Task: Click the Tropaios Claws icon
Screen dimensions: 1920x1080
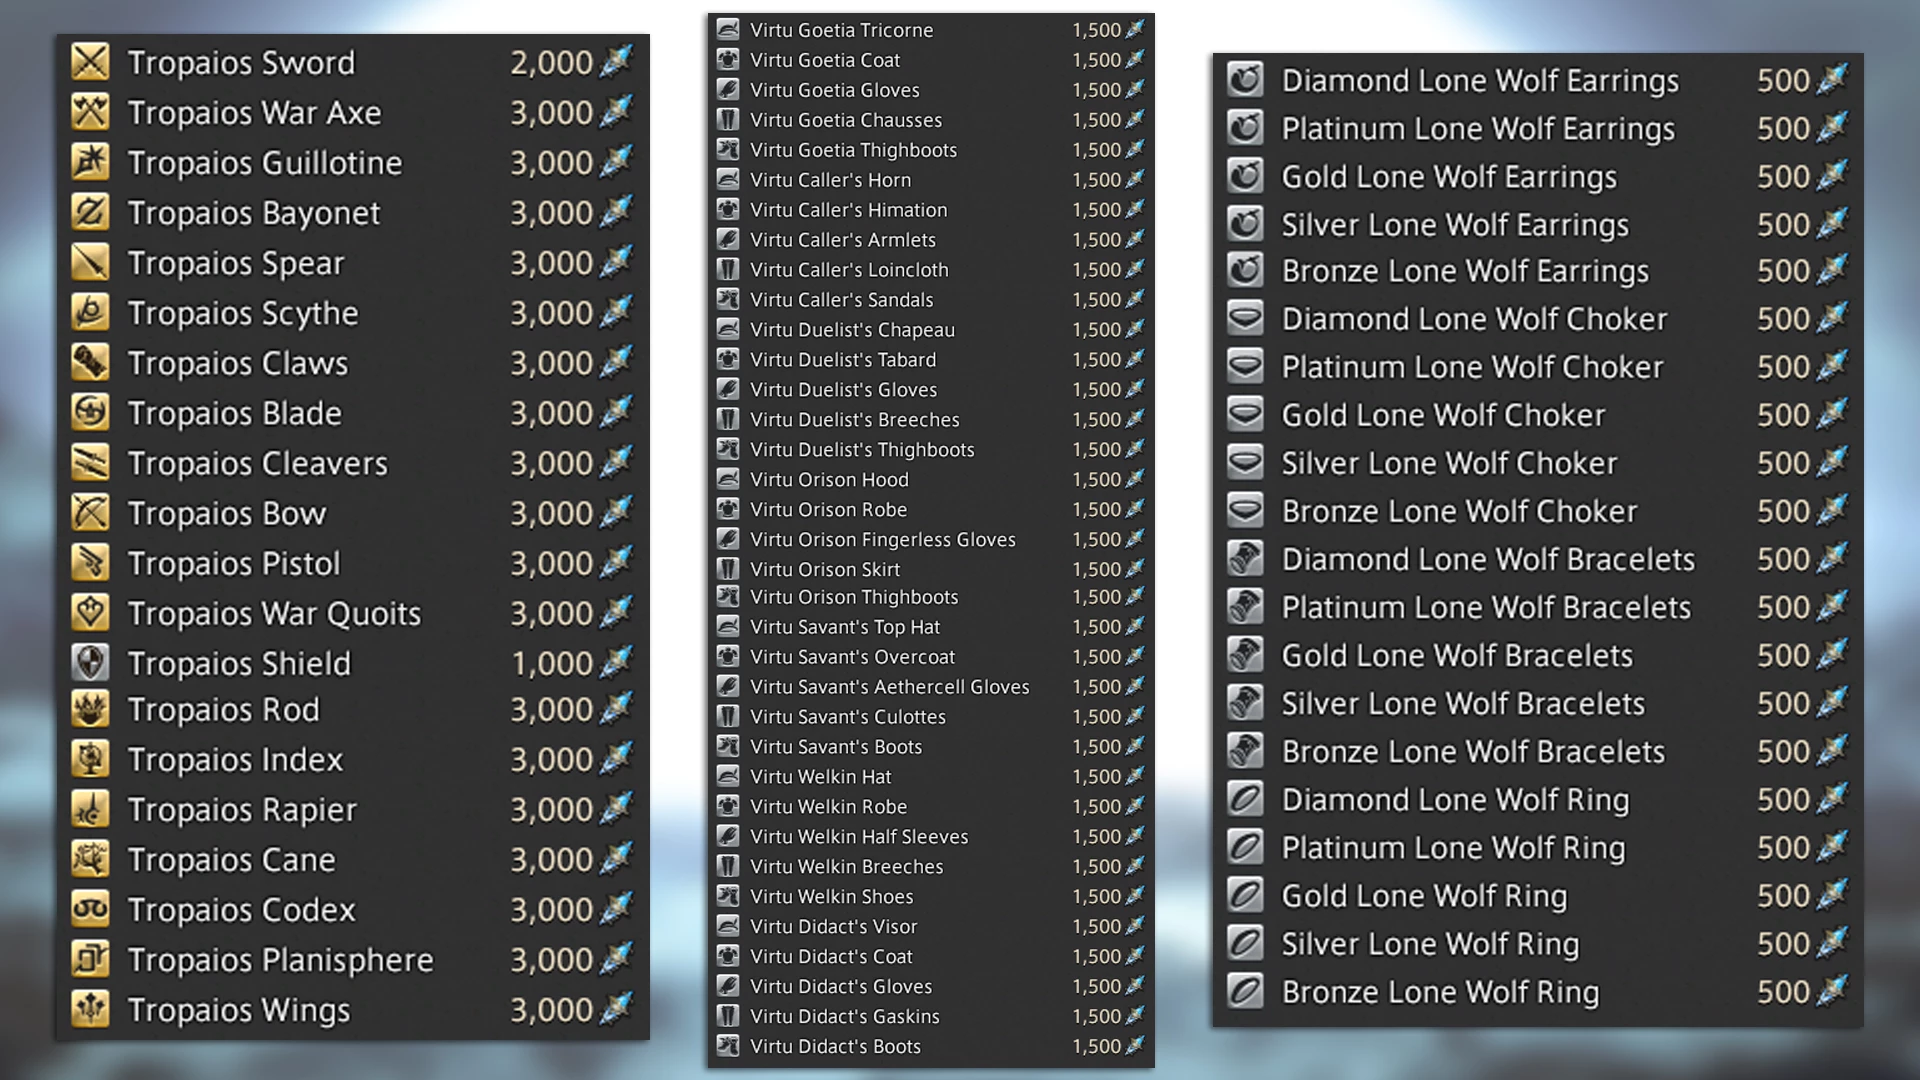Action: click(90, 362)
